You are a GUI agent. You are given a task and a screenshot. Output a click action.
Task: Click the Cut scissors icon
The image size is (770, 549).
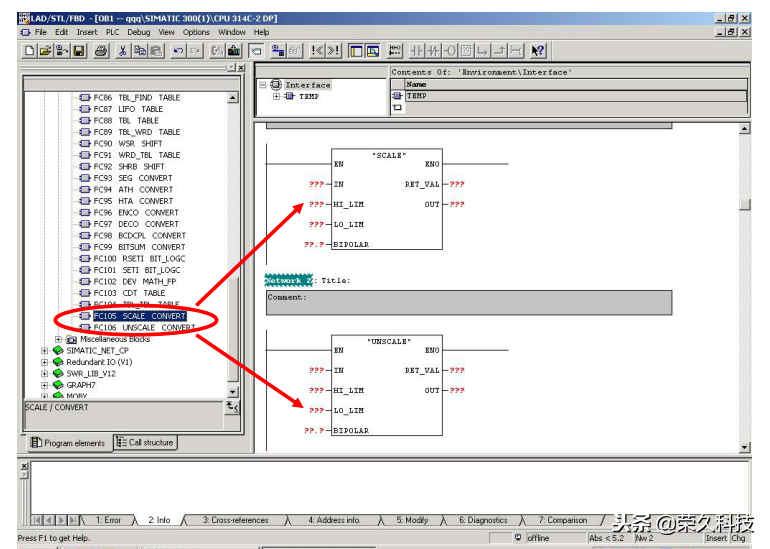[x=123, y=50]
